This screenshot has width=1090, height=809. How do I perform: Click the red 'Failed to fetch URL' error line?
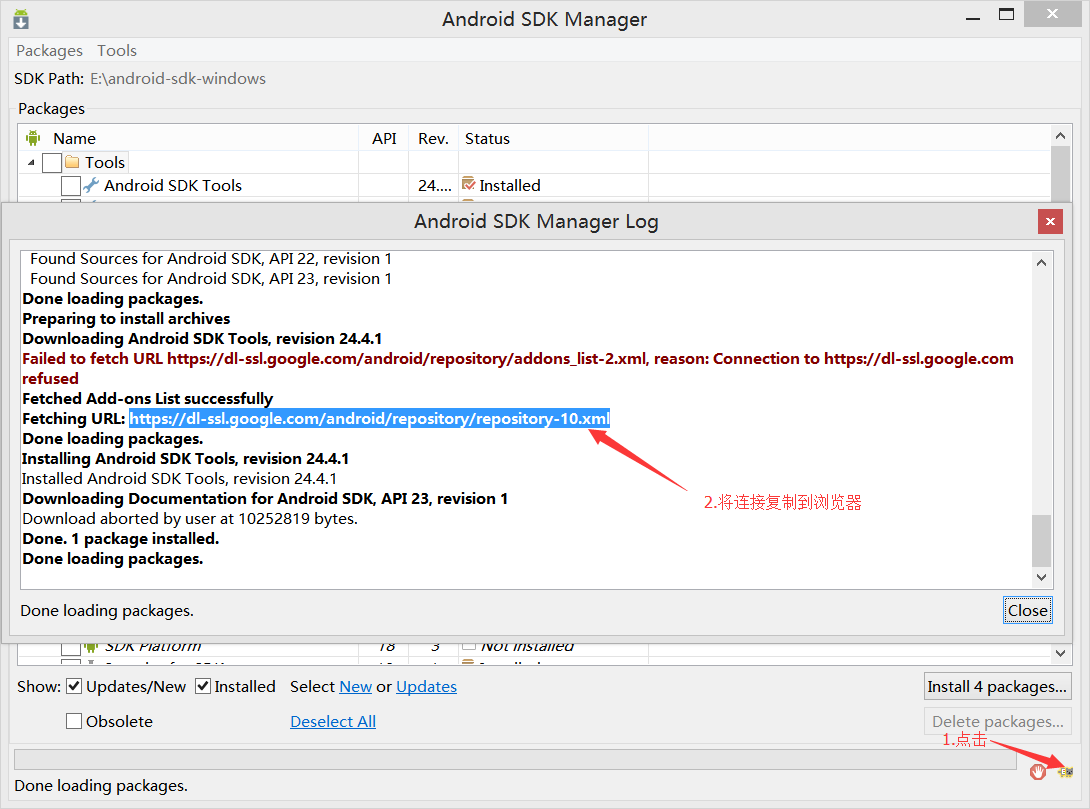[x=518, y=368]
